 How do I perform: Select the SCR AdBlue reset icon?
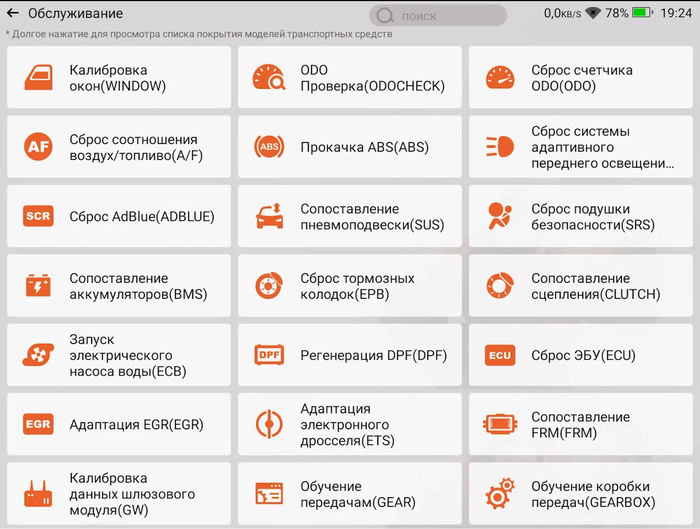click(38, 216)
